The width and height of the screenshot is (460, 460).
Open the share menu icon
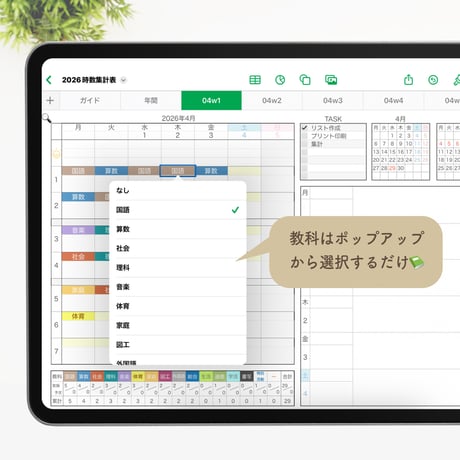coord(408,80)
